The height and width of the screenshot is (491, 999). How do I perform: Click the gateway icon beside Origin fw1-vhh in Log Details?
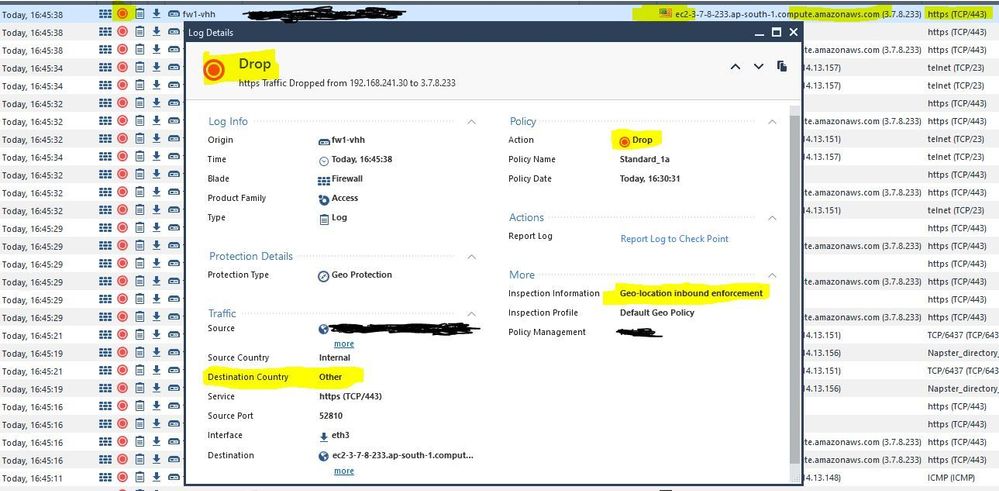click(x=324, y=141)
